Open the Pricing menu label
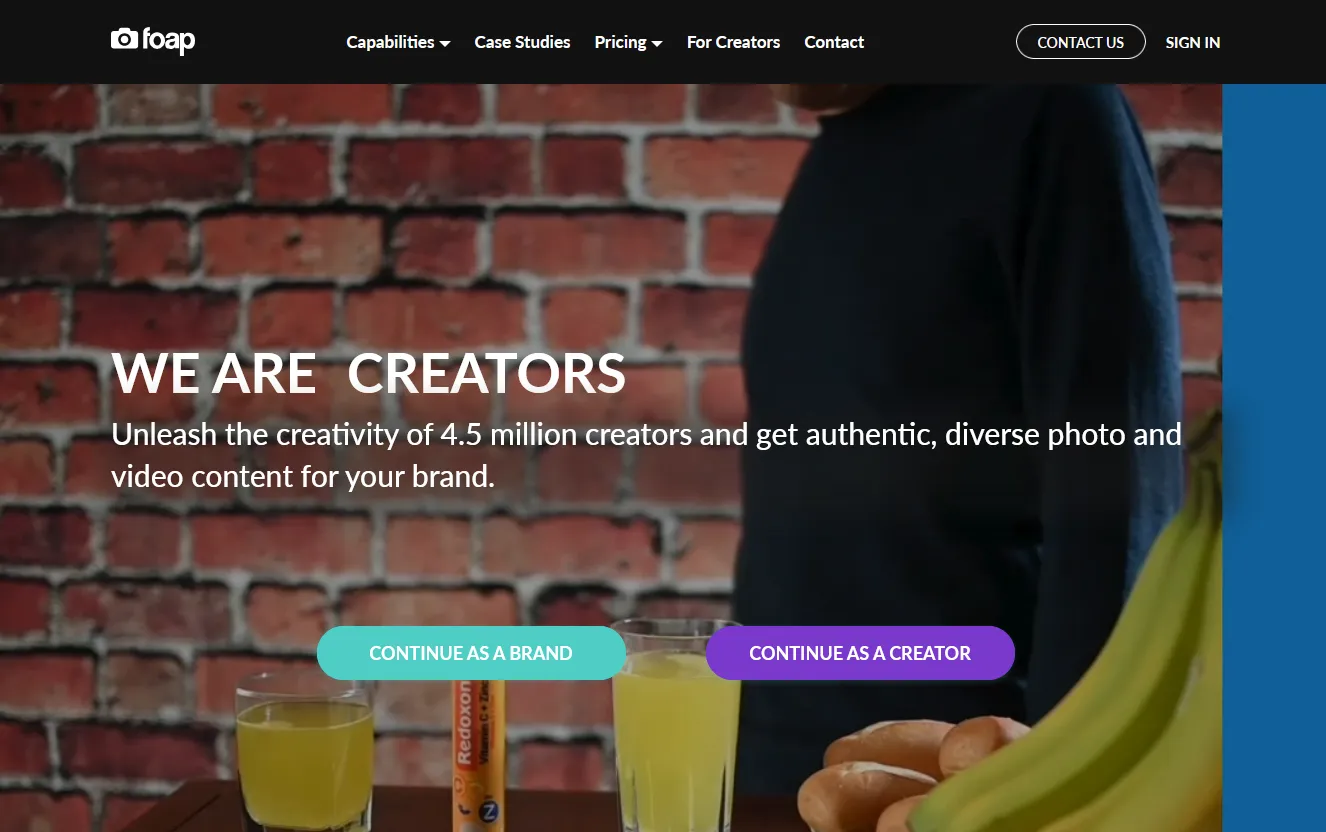1326x832 pixels. click(x=620, y=42)
